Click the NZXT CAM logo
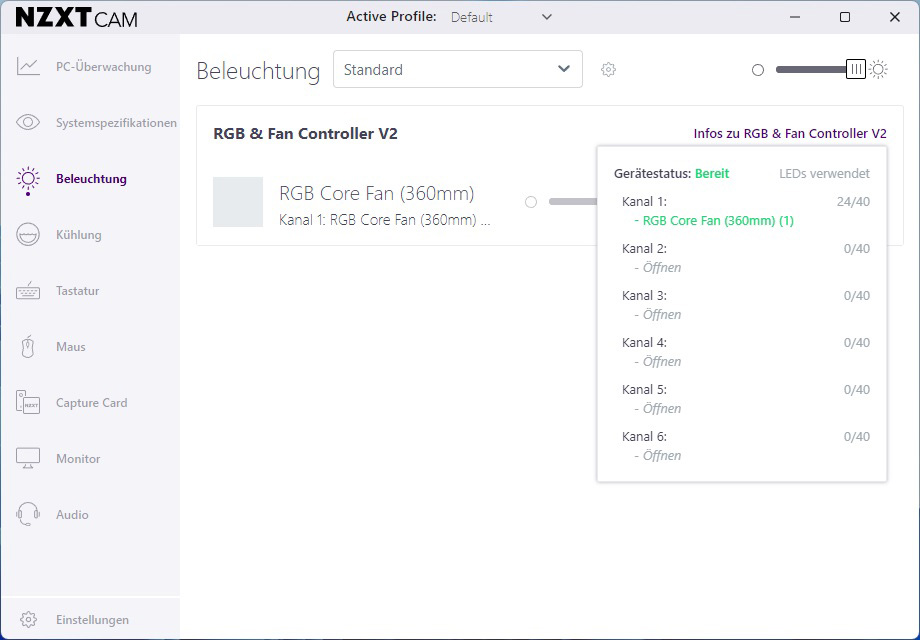 77,18
